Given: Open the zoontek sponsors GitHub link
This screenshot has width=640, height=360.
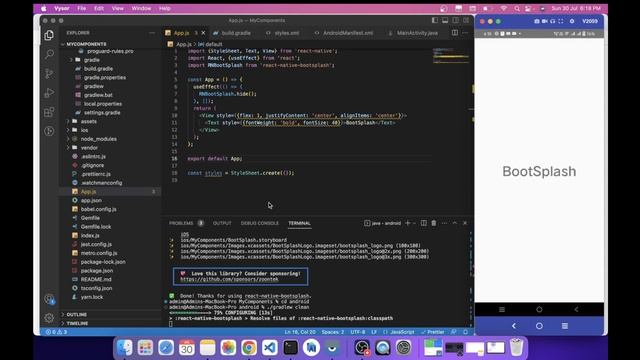Looking at the screenshot, I should pyautogui.click(x=229, y=279).
